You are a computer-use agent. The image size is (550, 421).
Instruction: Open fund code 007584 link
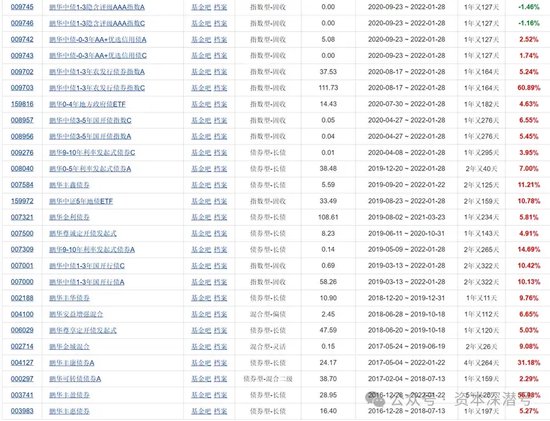tap(22, 185)
